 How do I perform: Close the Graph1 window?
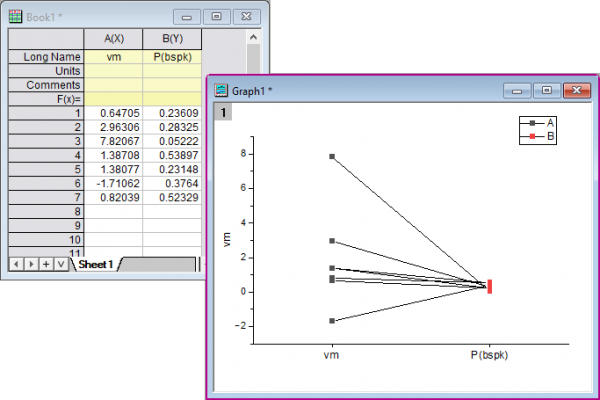[x=577, y=91]
